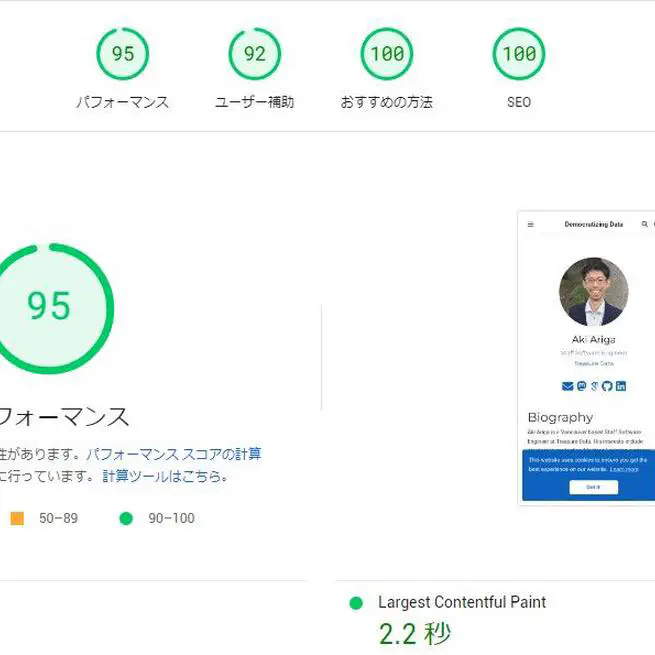Screen dimensions: 655x655
Task: Click the LinkedIn icon in the profile preview
Action: (621, 386)
